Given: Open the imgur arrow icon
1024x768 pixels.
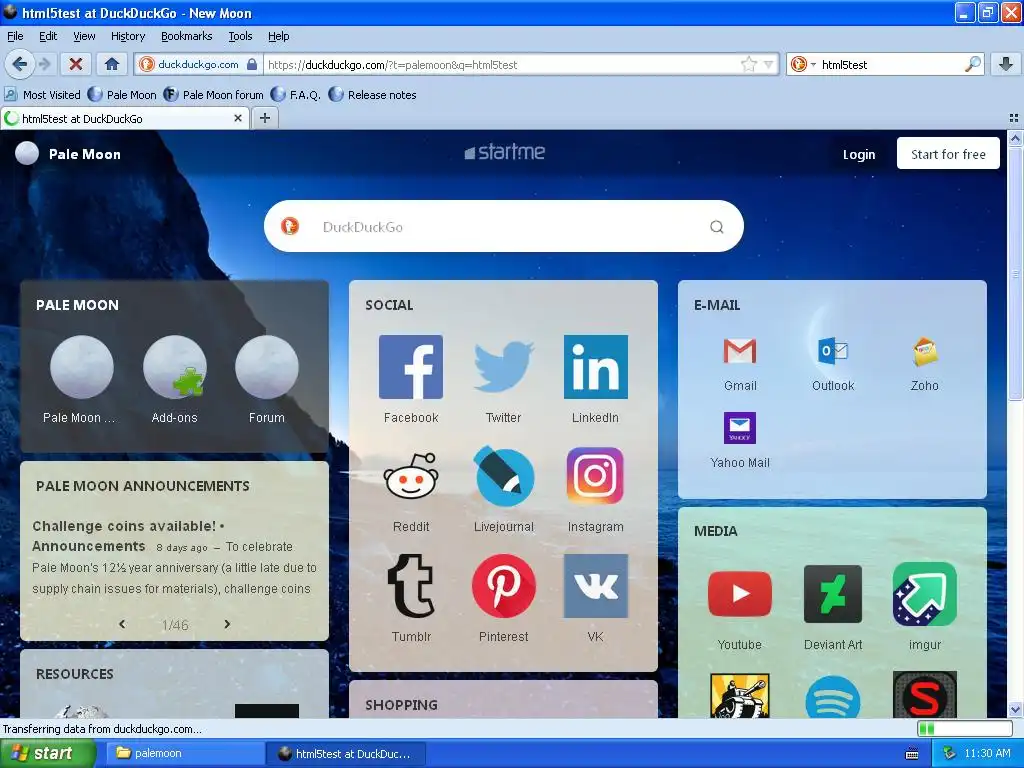Looking at the screenshot, I should (925, 594).
